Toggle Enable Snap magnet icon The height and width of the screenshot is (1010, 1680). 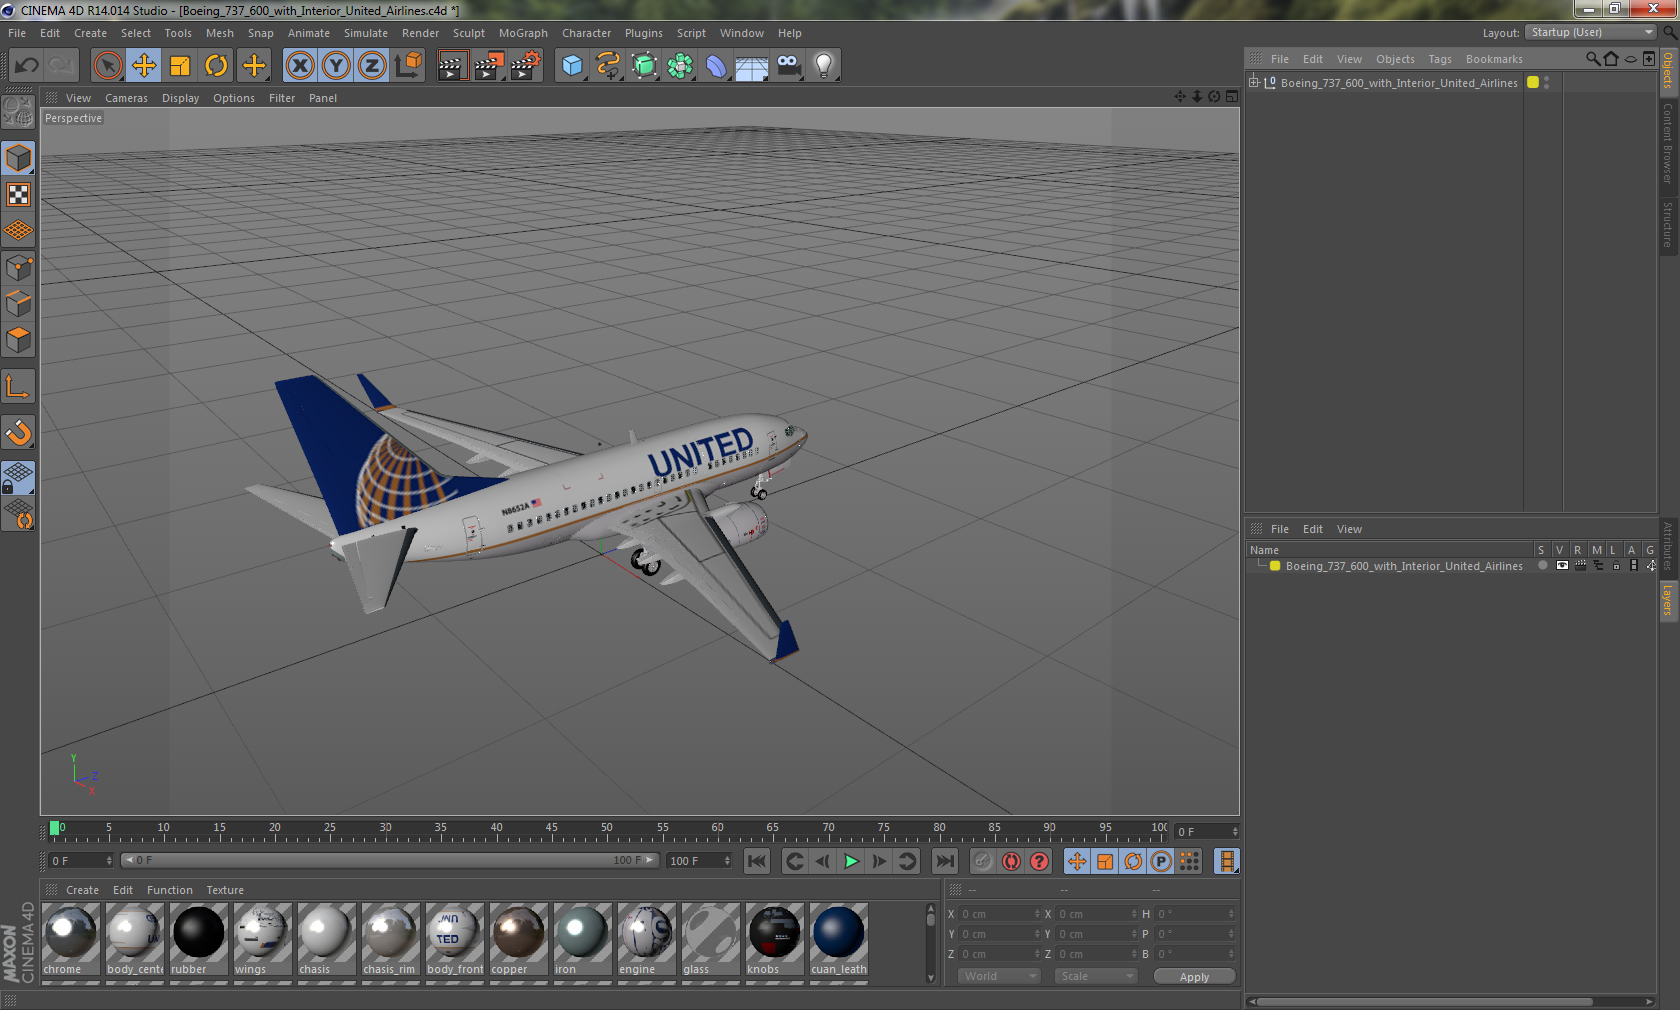(18, 432)
